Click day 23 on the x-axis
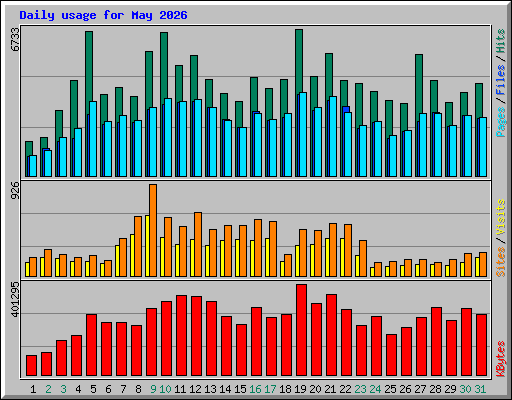The height and width of the screenshot is (400, 512). click(360, 389)
